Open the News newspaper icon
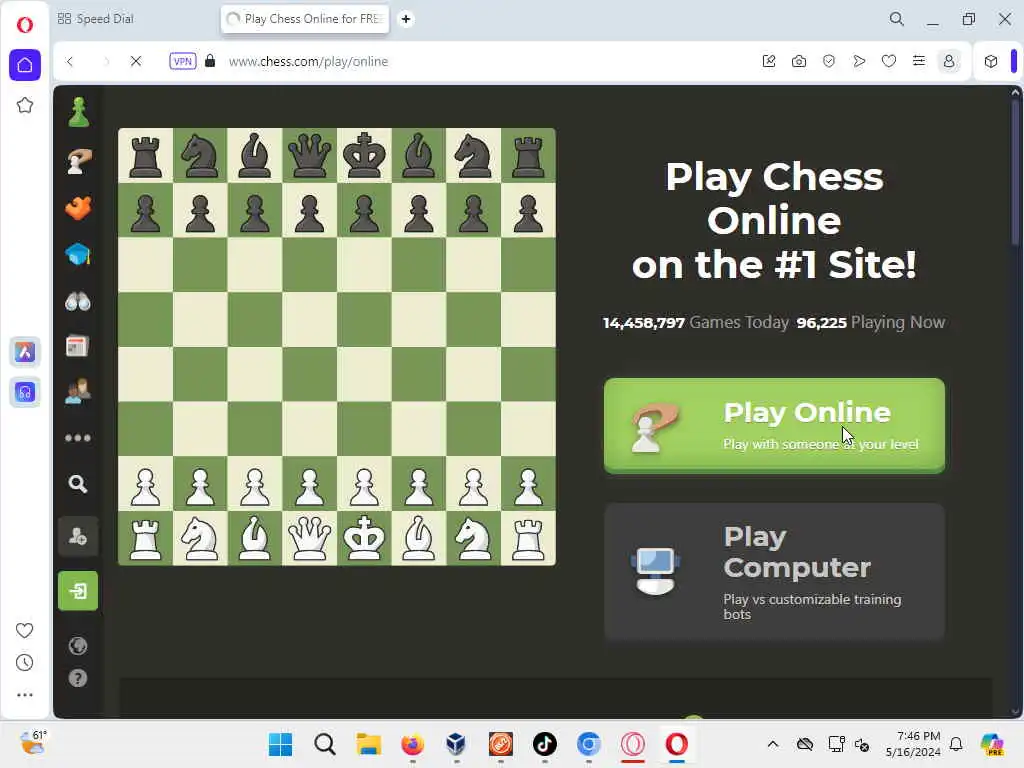Viewport: 1024px width, 768px height. [x=77, y=346]
